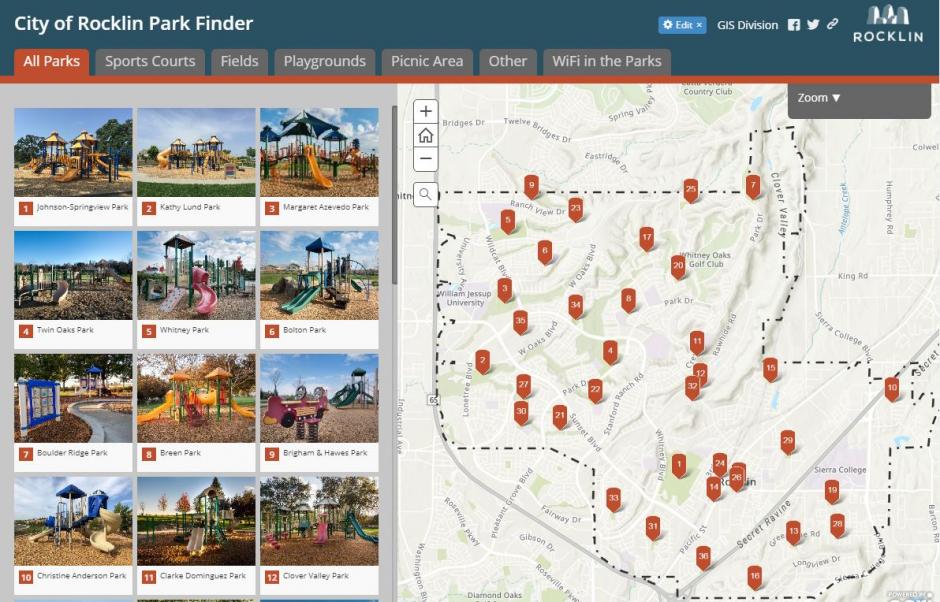Open the map search tool
Viewport: 940px width, 602px height.
click(x=425, y=194)
